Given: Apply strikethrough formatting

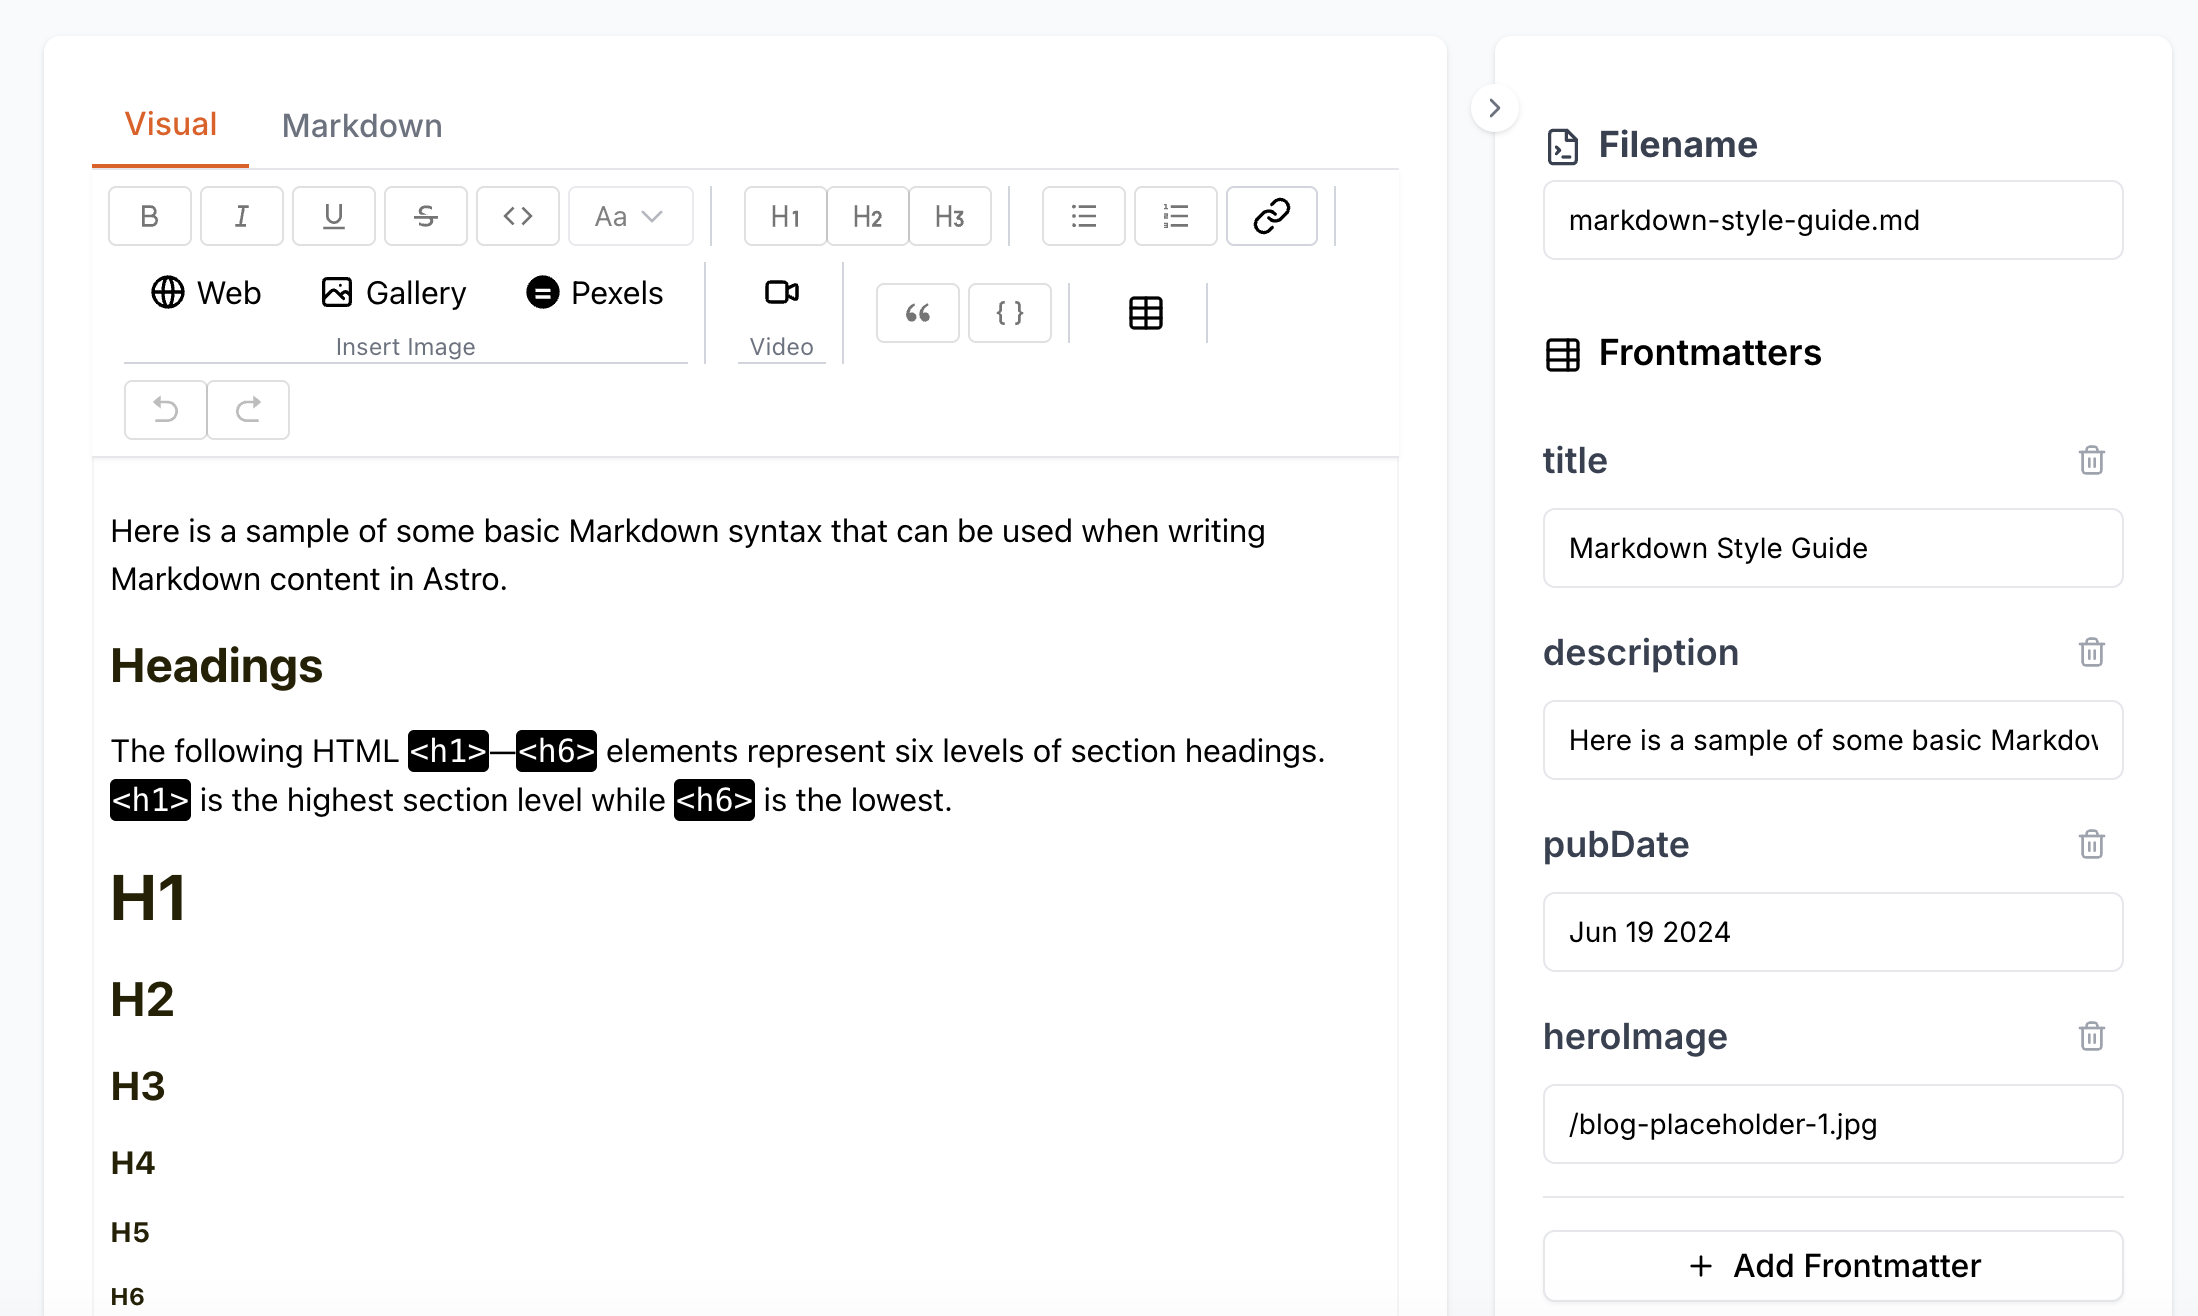Looking at the screenshot, I should click(x=426, y=216).
